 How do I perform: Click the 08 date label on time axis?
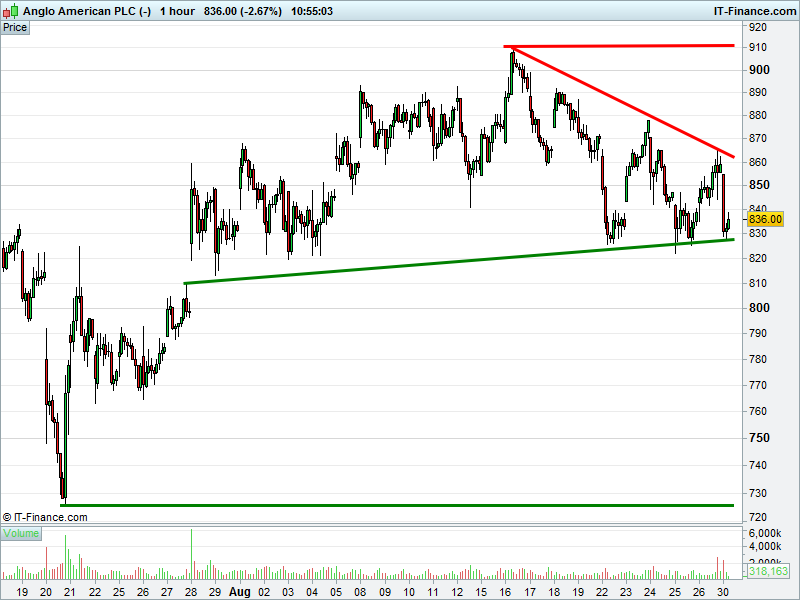[361, 592]
